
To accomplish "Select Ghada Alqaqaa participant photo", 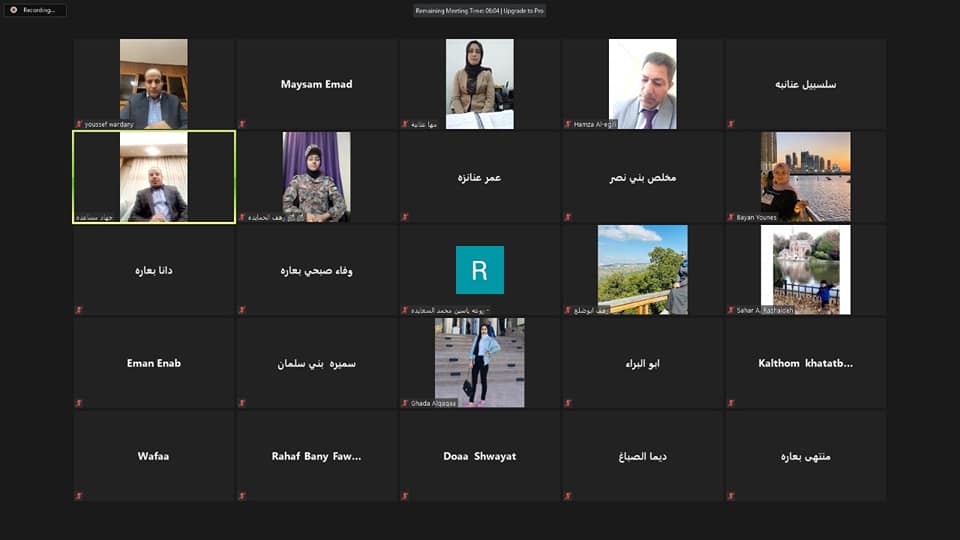I will (x=479, y=362).
